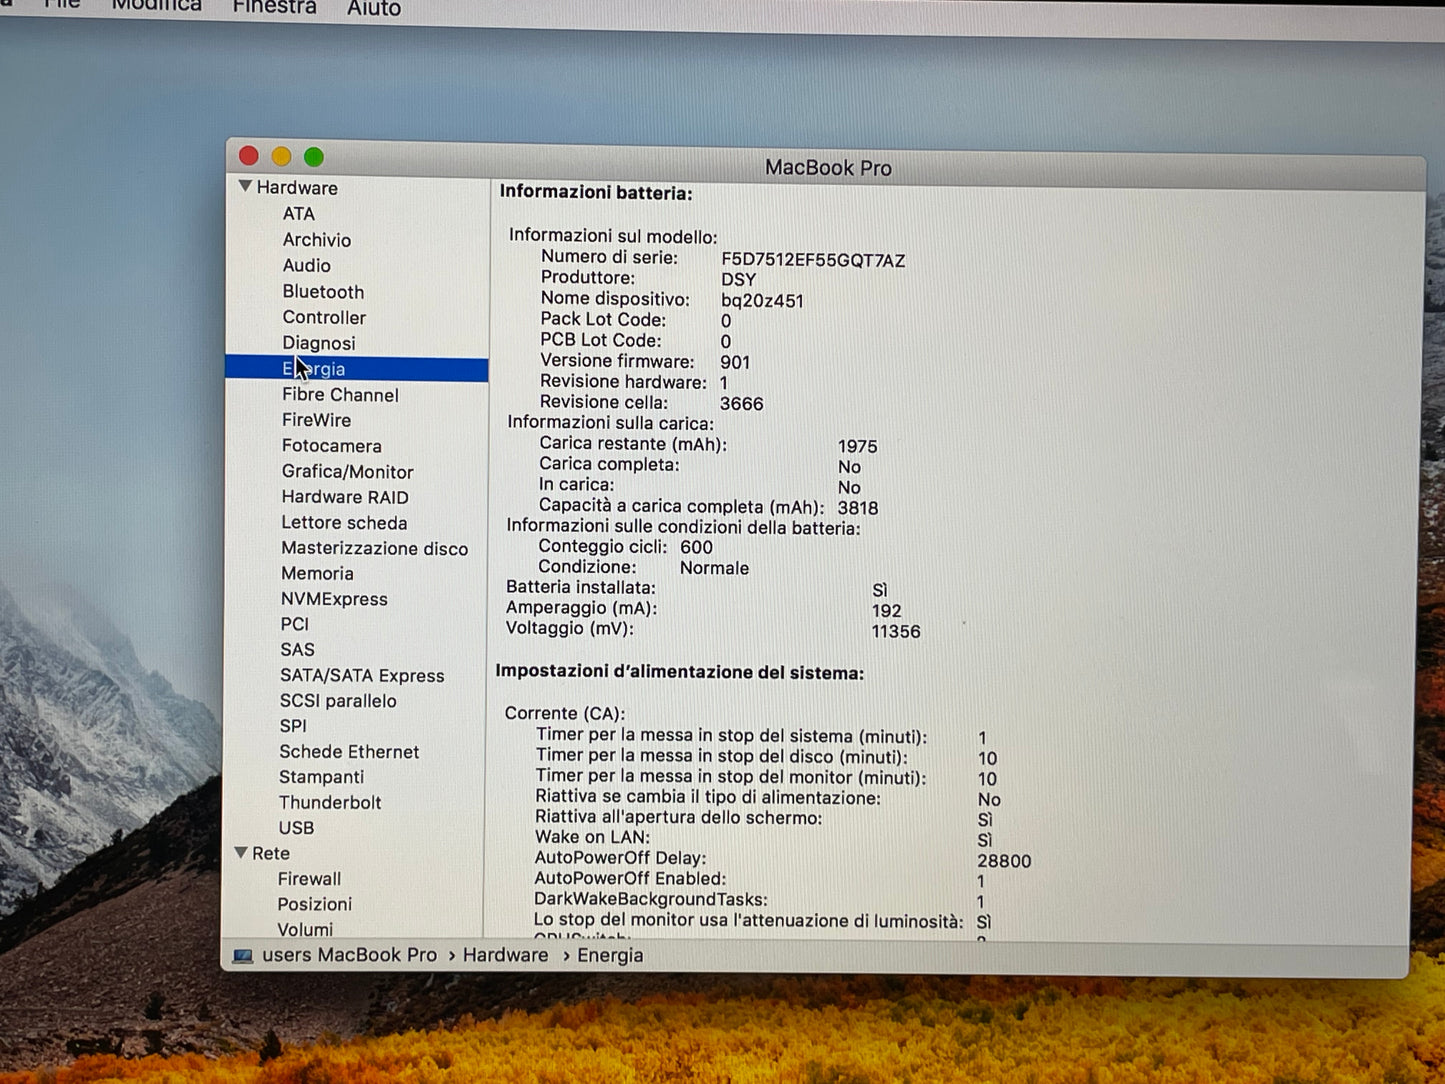Open Hardware RAID entry

tap(345, 497)
